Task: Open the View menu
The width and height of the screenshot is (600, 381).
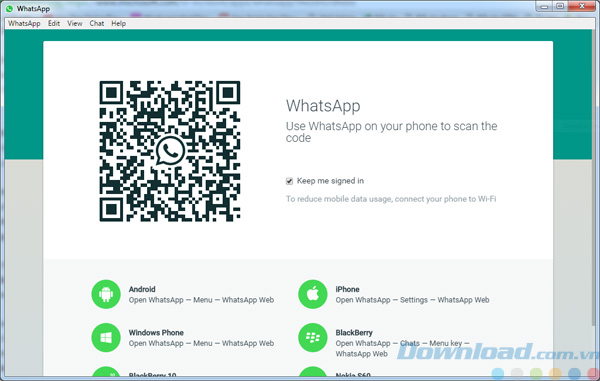Action: pos(75,23)
